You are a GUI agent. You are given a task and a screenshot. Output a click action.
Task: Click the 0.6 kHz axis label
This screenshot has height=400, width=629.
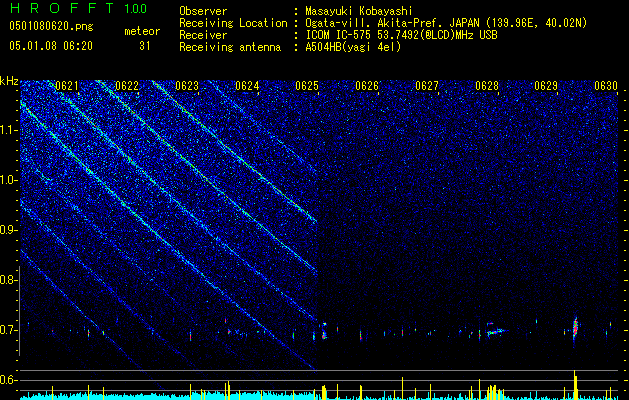[x=8, y=380]
